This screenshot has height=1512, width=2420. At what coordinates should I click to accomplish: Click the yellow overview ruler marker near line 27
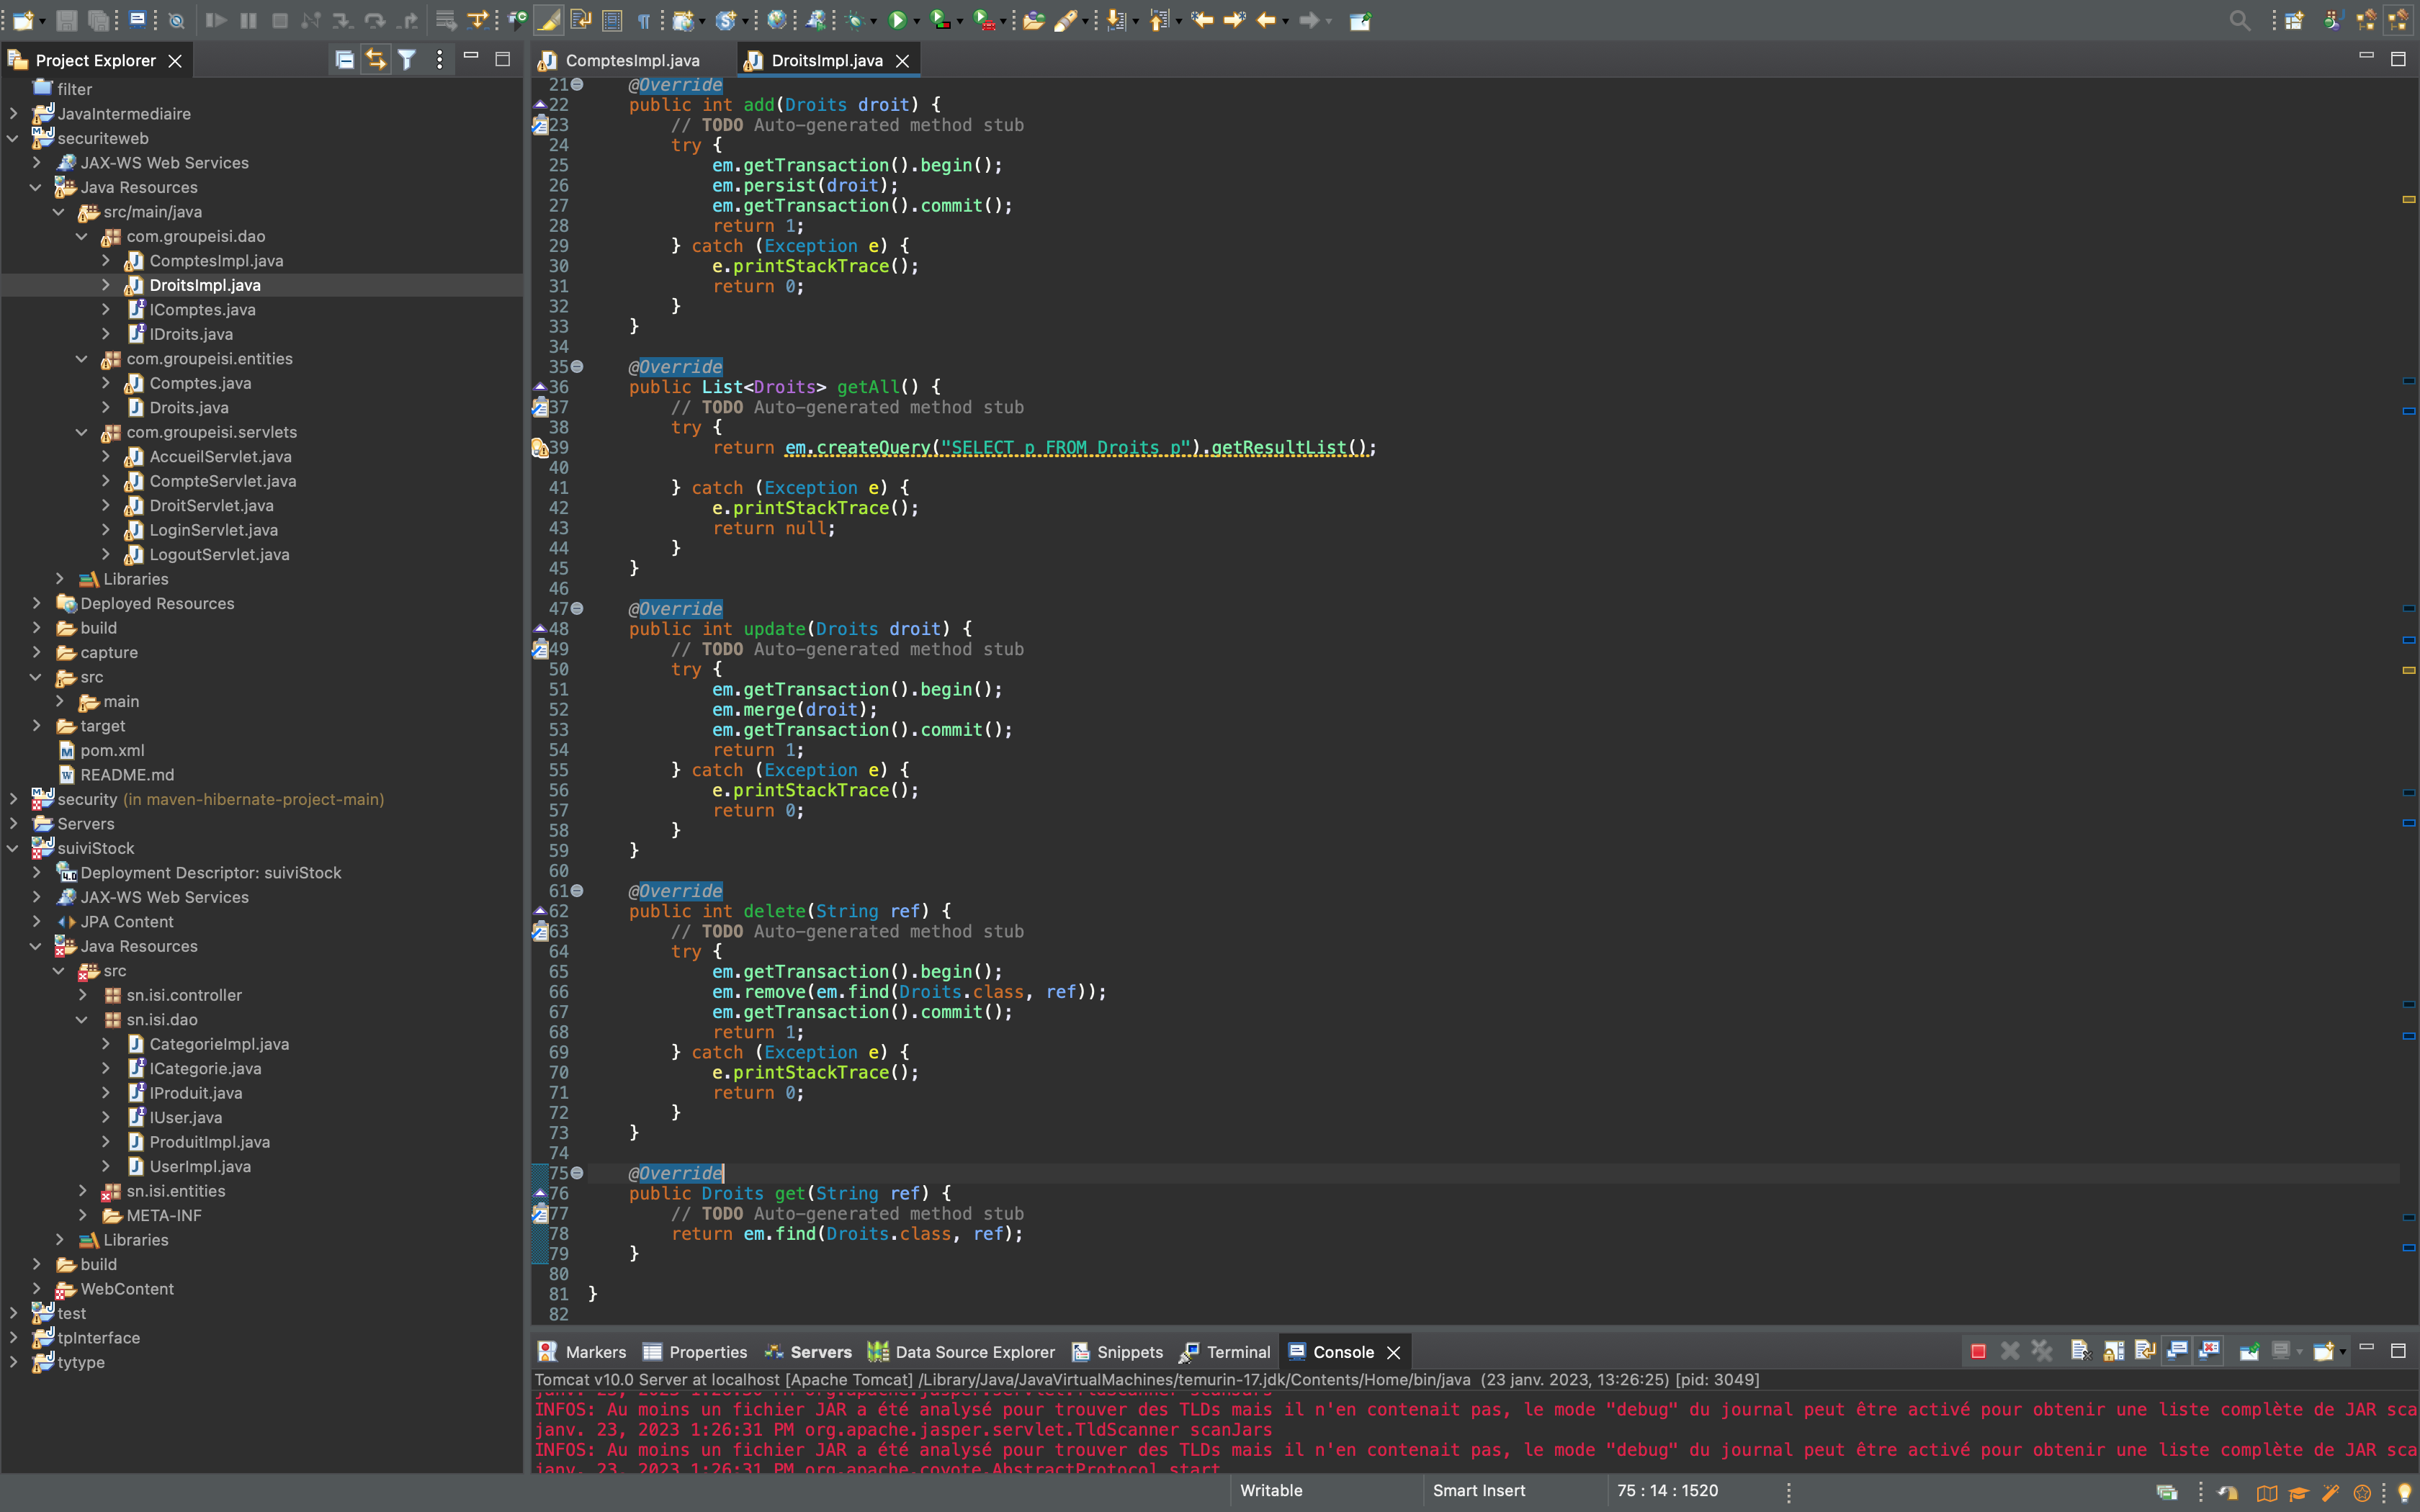click(x=2408, y=200)
